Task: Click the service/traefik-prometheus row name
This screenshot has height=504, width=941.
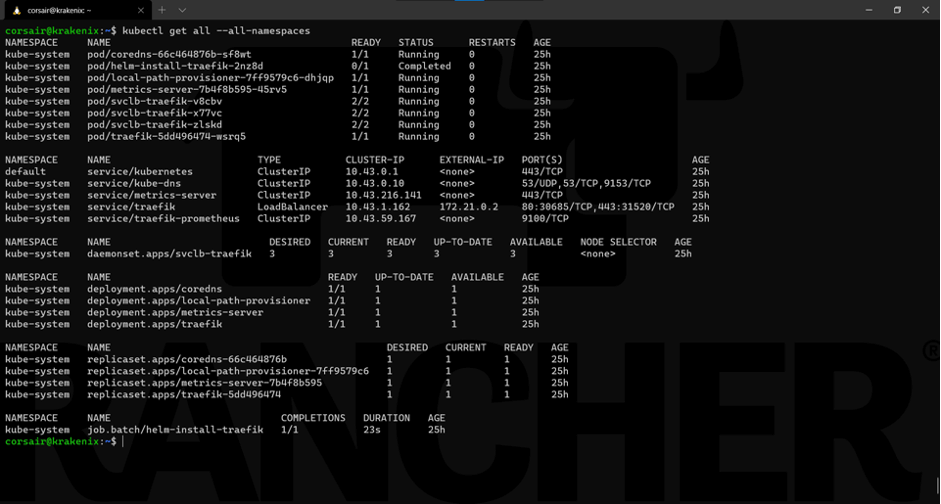Action: coord(163,218)
